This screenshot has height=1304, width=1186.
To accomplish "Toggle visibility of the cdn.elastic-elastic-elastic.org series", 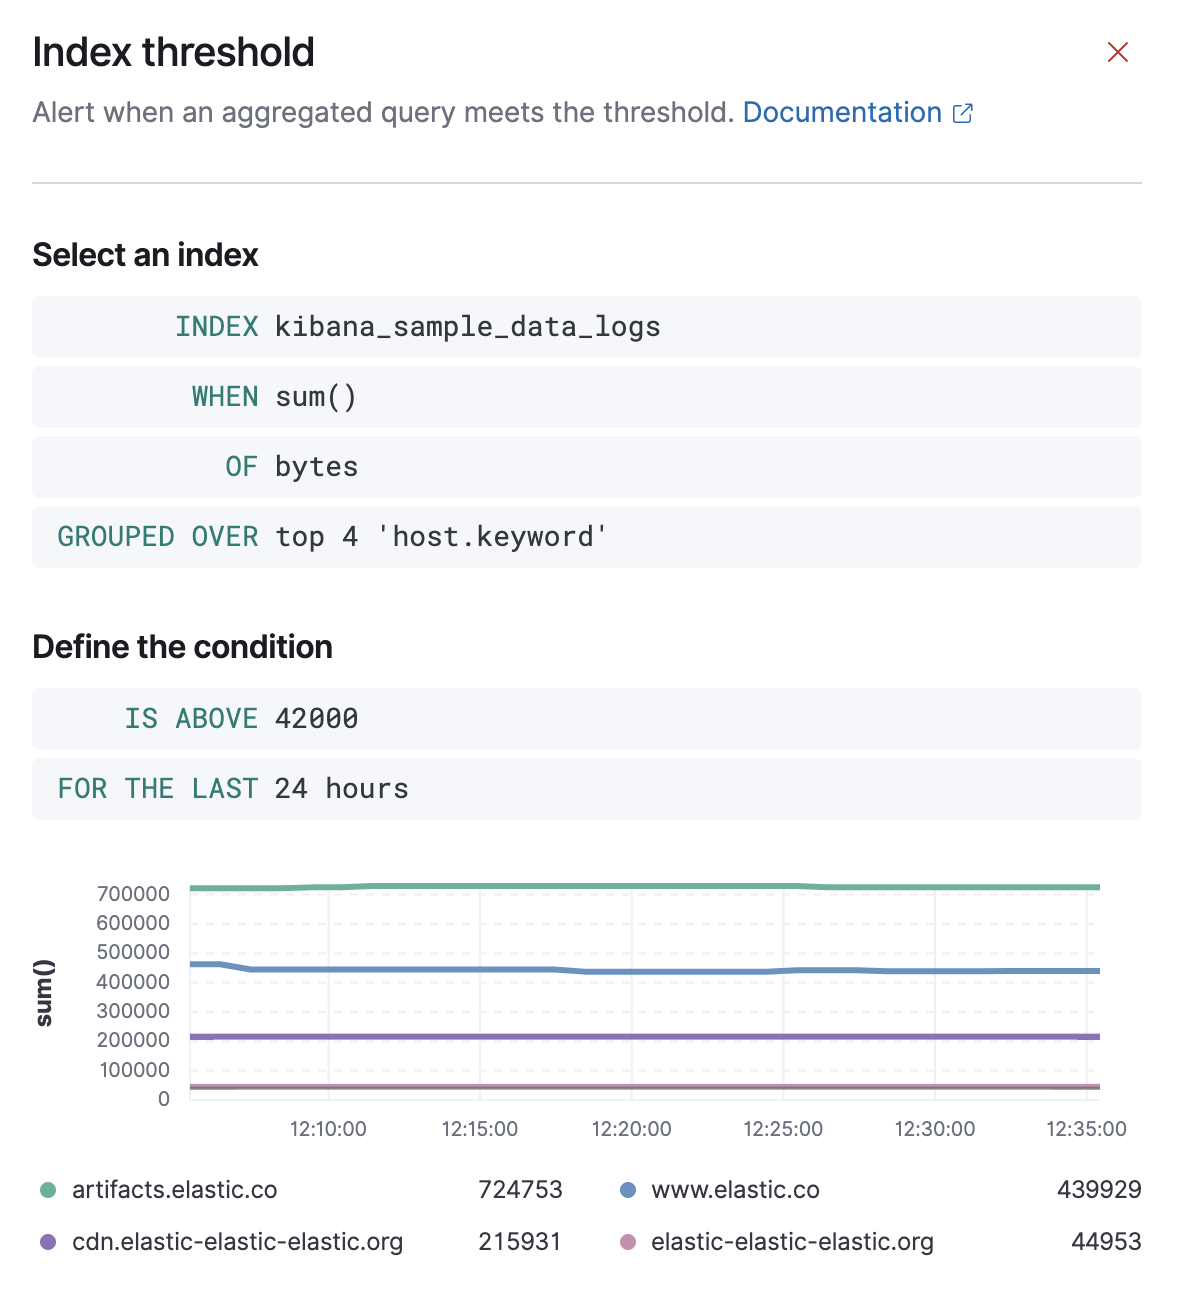I will tap(237, 1241).
